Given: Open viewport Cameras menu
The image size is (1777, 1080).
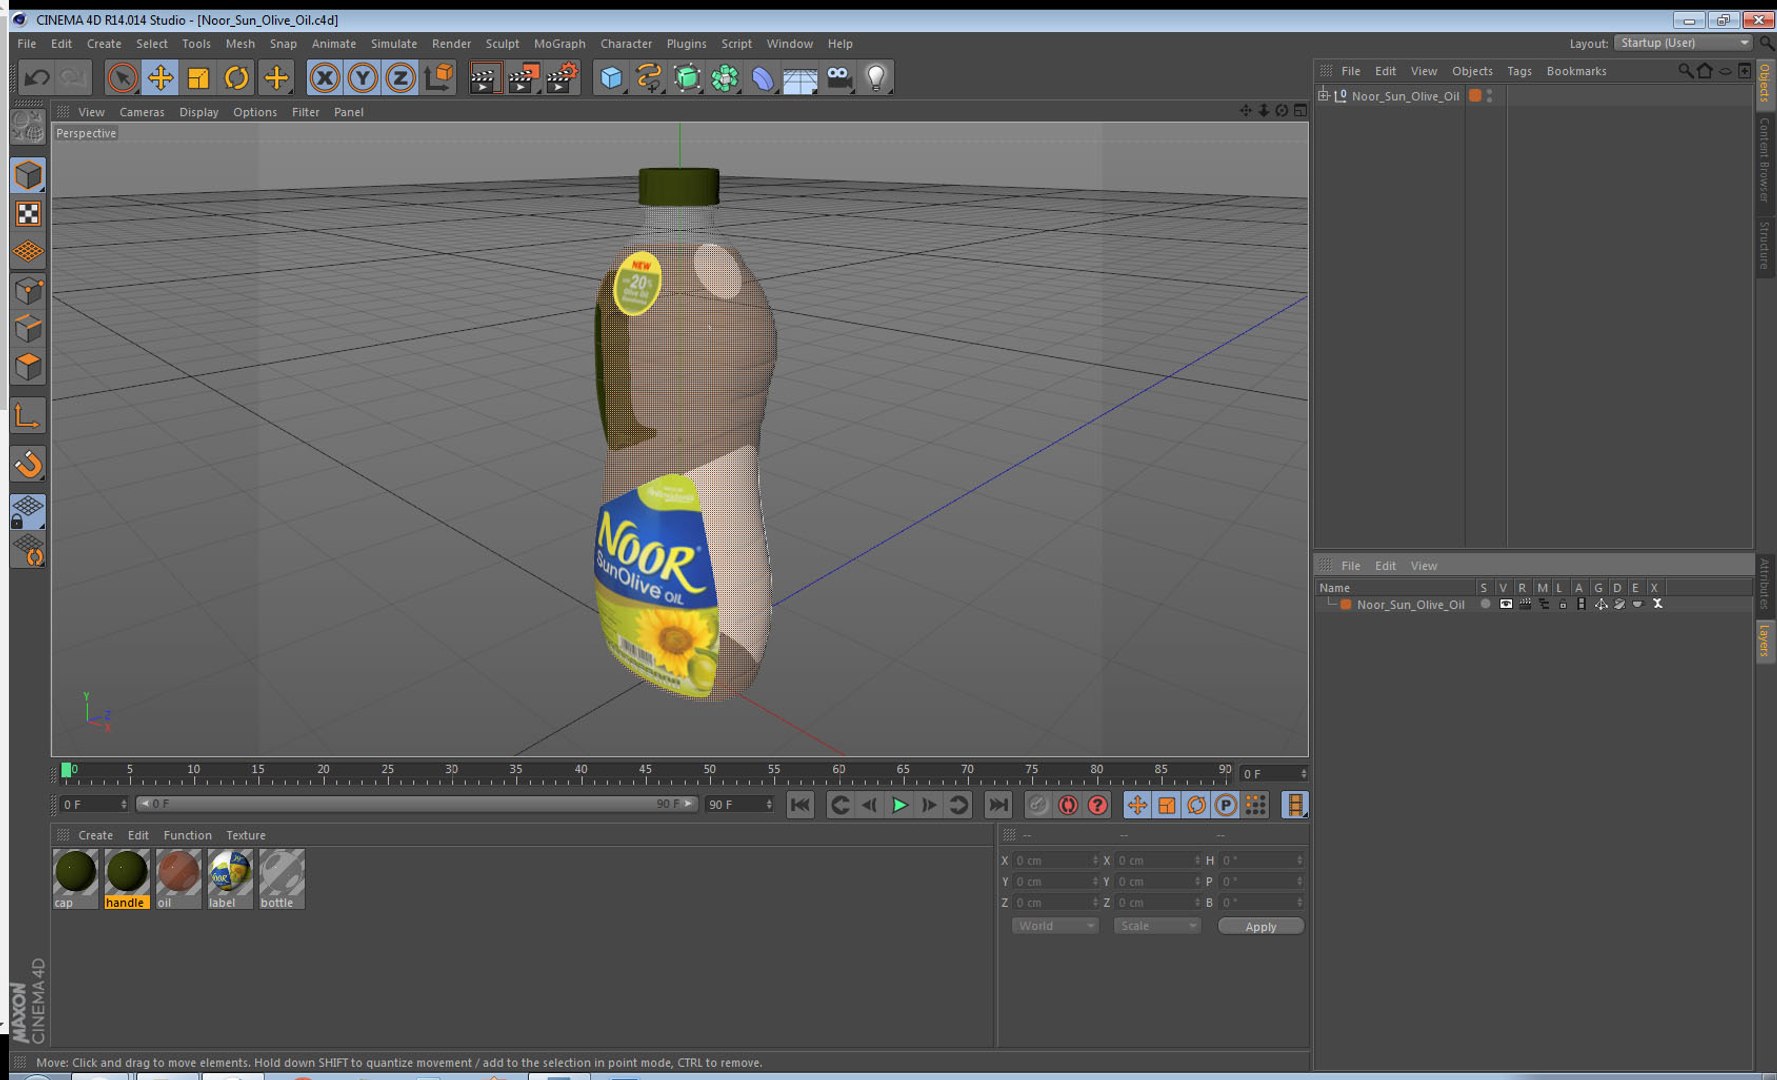Looking at the screenshot, I should coord(141,112).
